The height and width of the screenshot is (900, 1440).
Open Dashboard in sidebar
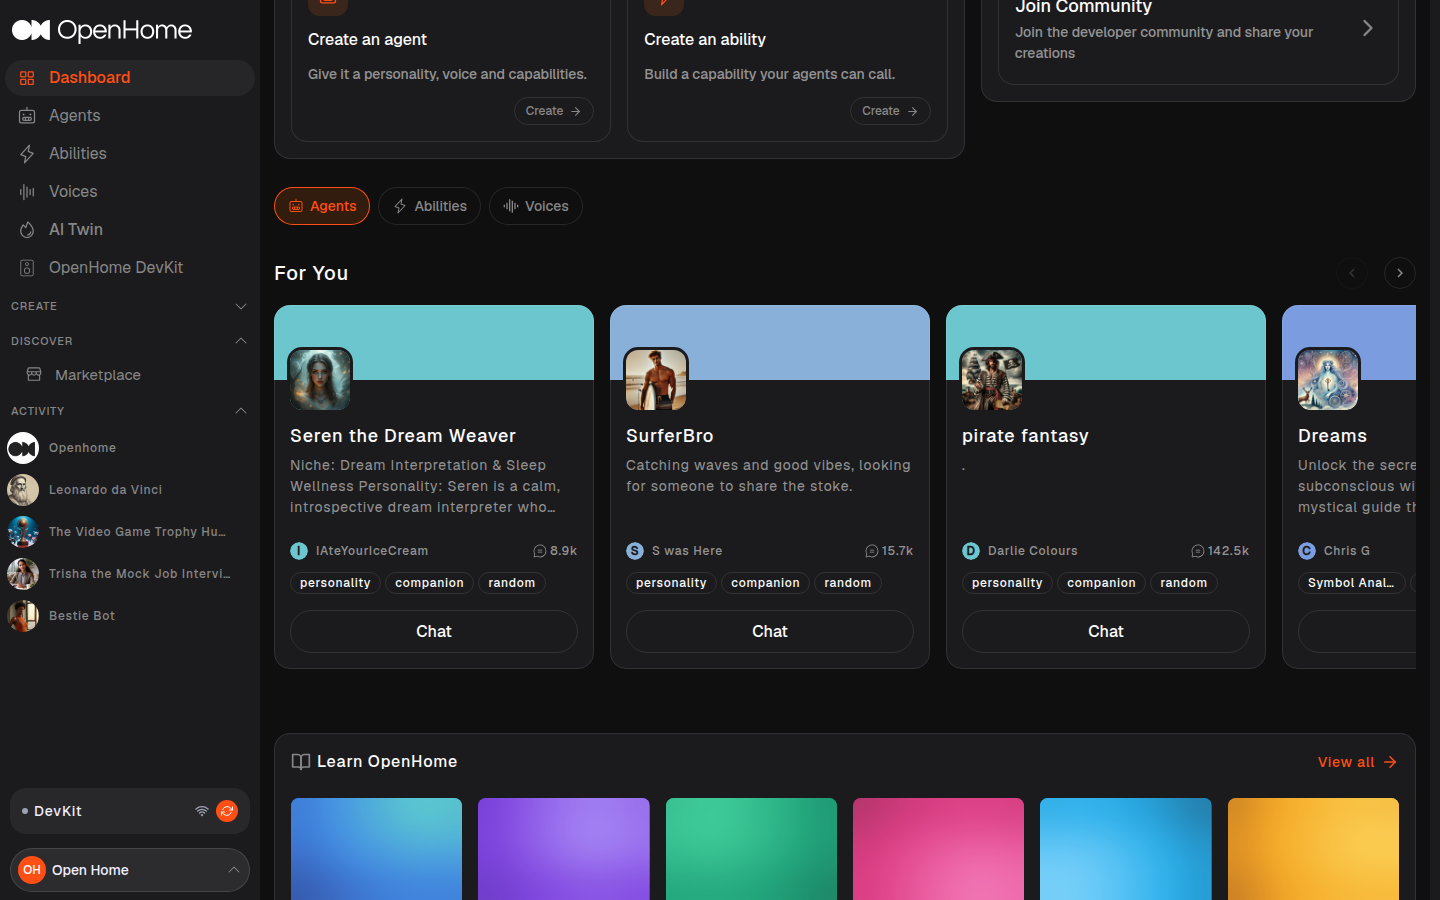[x=130, y=78]
